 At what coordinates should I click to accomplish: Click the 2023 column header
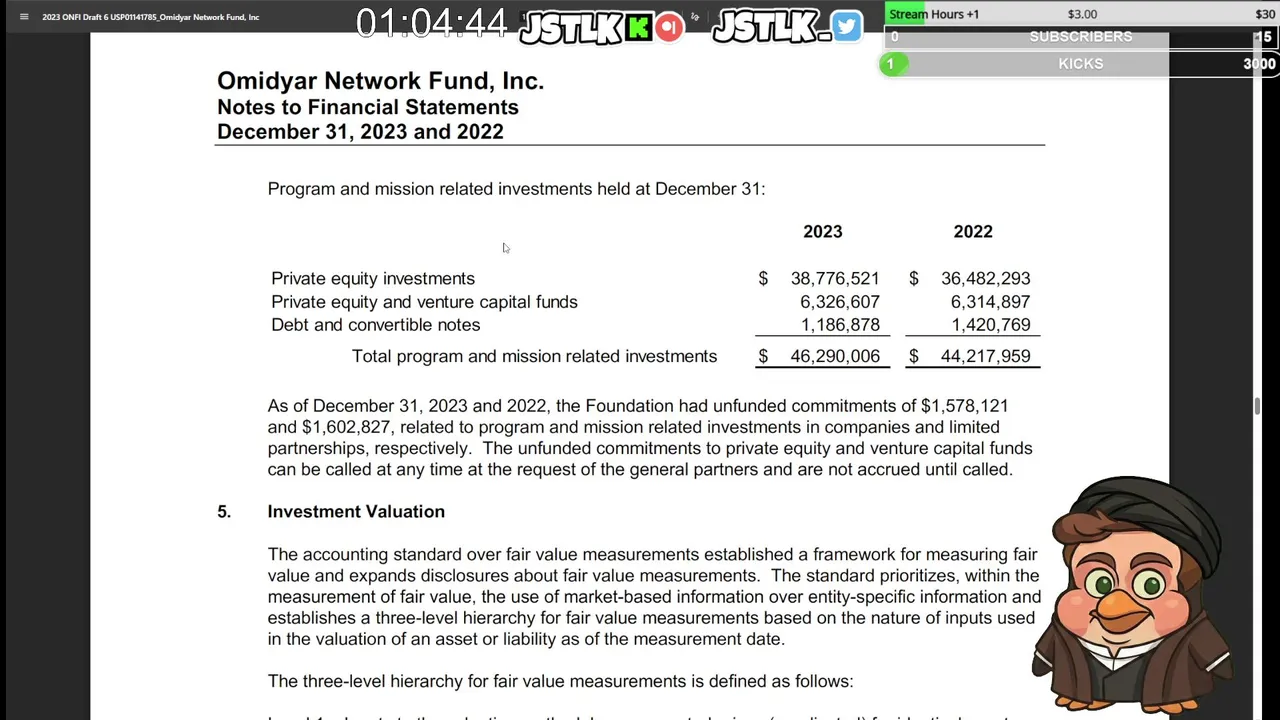click(x=823, y=232)
